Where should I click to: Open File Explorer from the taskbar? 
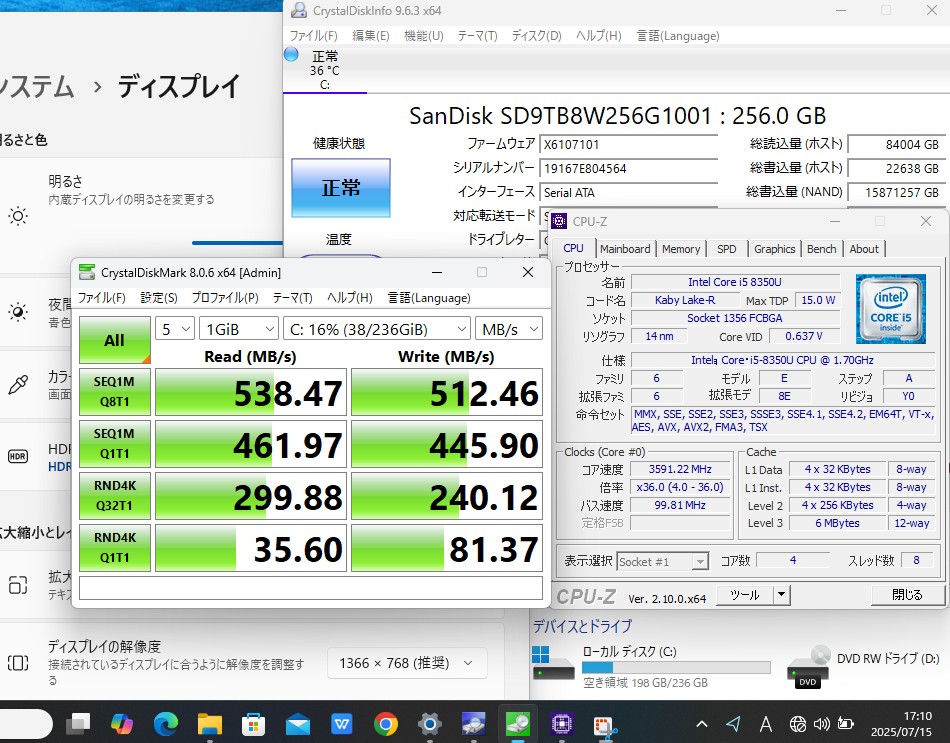tap(210, 723)
